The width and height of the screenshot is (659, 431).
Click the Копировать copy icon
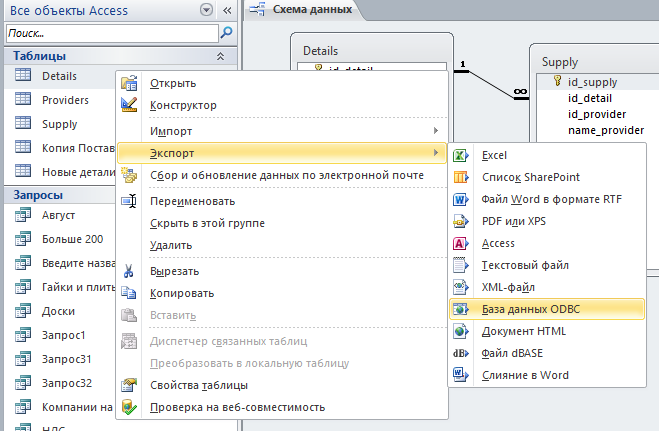pyautogui.click(x=129, y=293)
